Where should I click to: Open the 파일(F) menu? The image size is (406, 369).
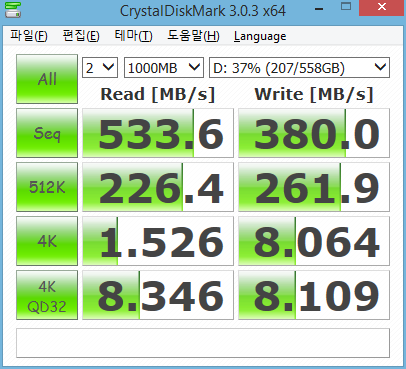click(29, 36)
